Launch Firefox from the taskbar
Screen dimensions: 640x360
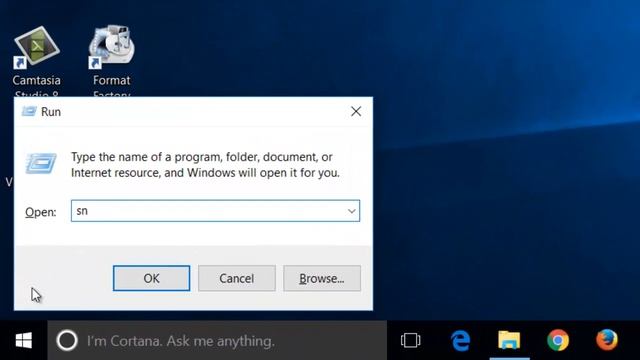[x=607, y=340]
